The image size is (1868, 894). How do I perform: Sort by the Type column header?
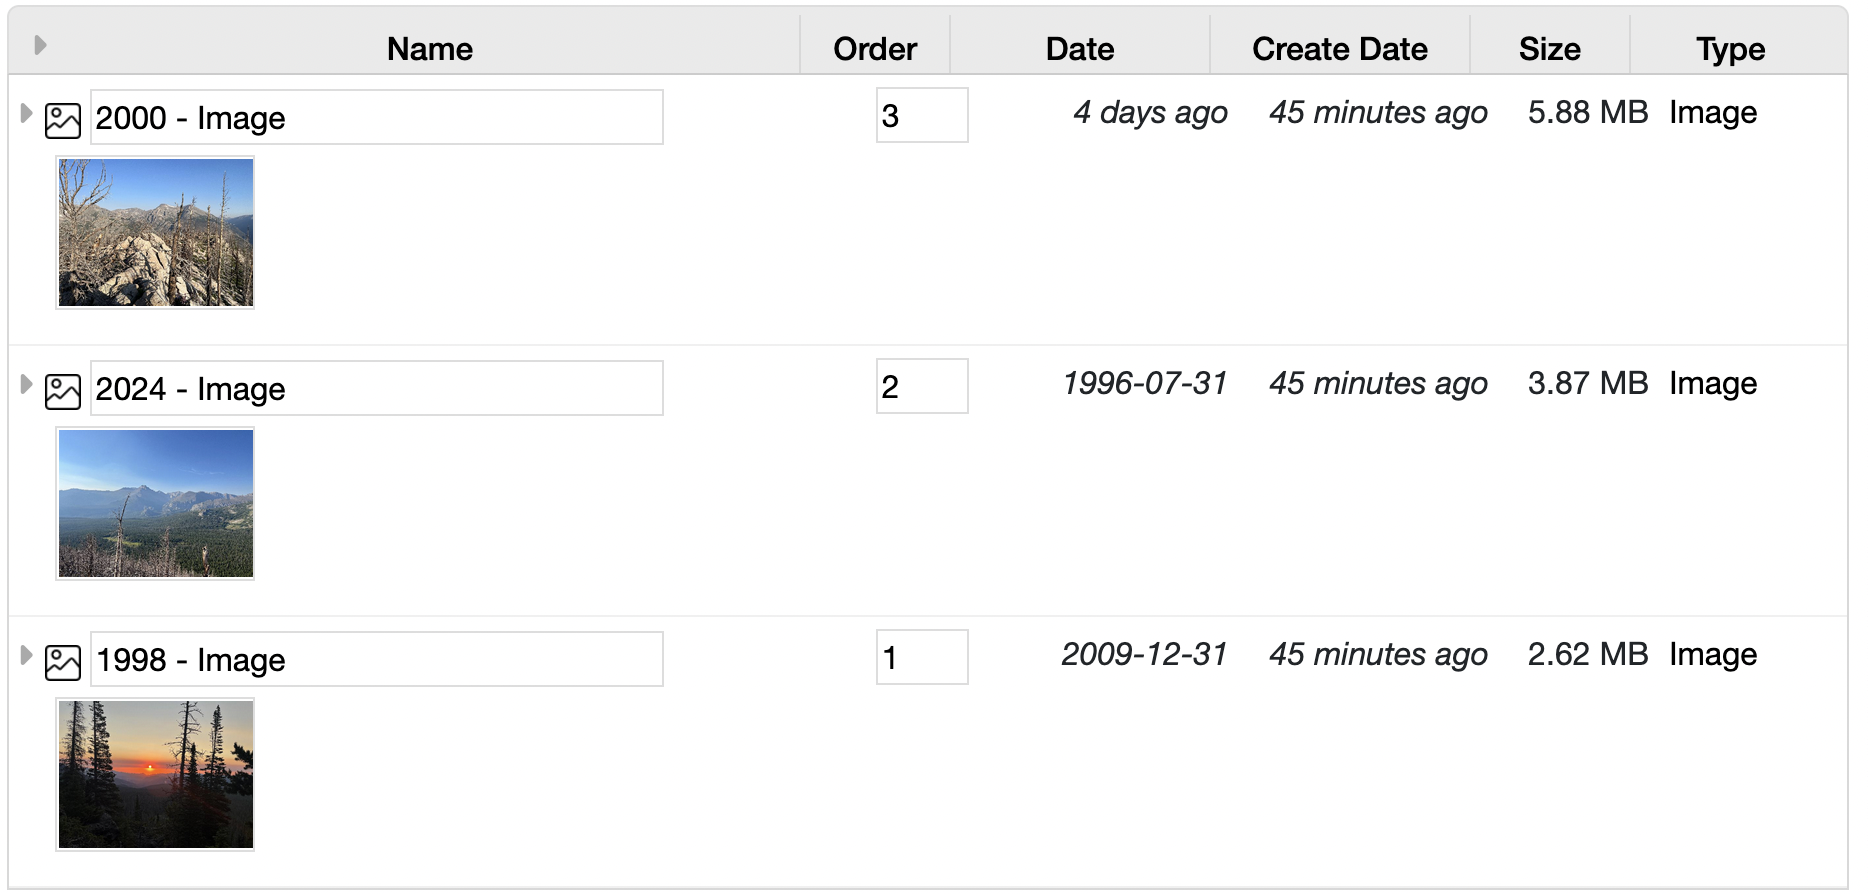tap(1730, 49)
